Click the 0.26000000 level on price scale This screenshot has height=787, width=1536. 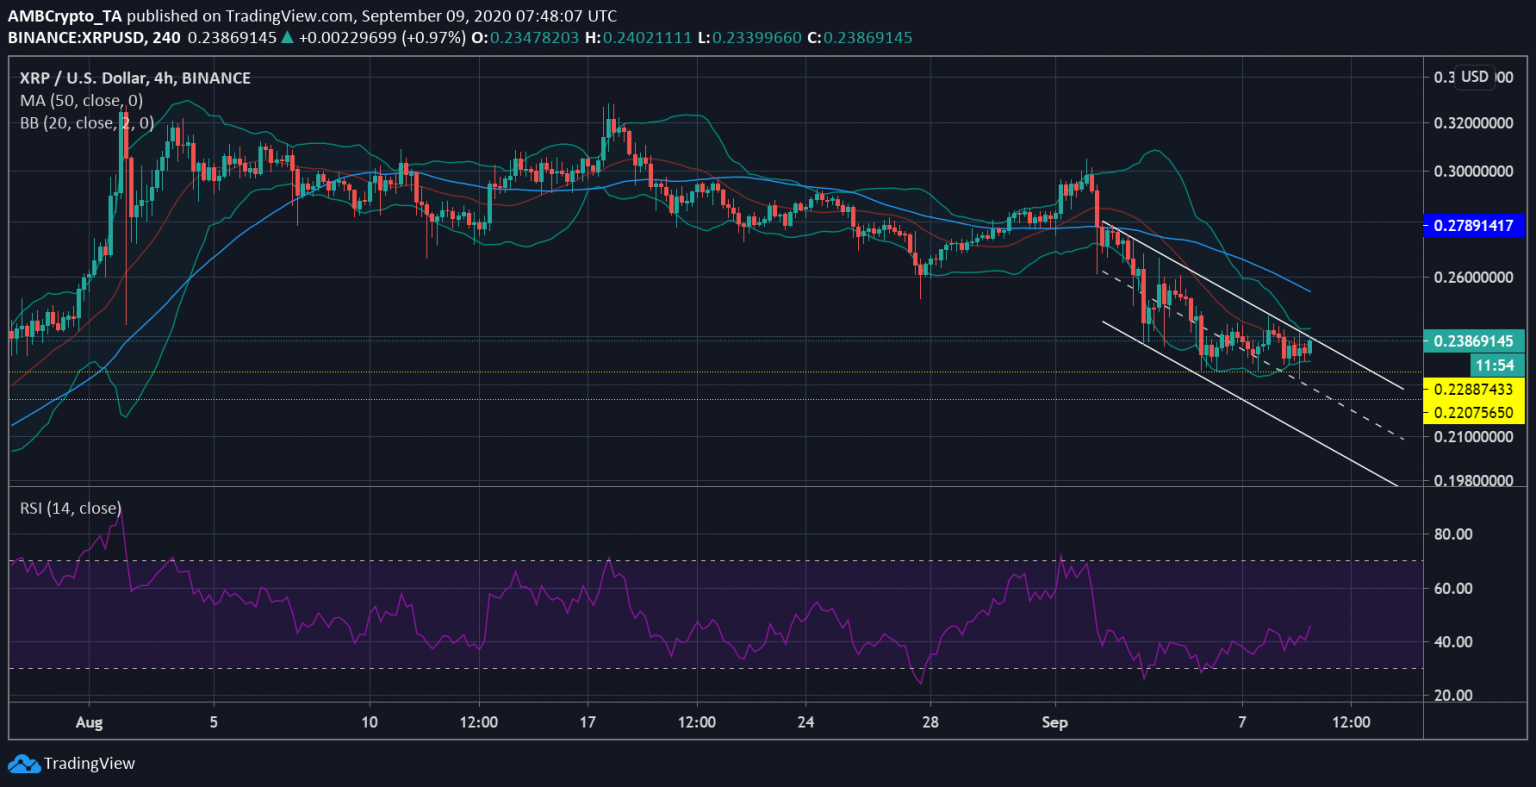click(1473, 277)
